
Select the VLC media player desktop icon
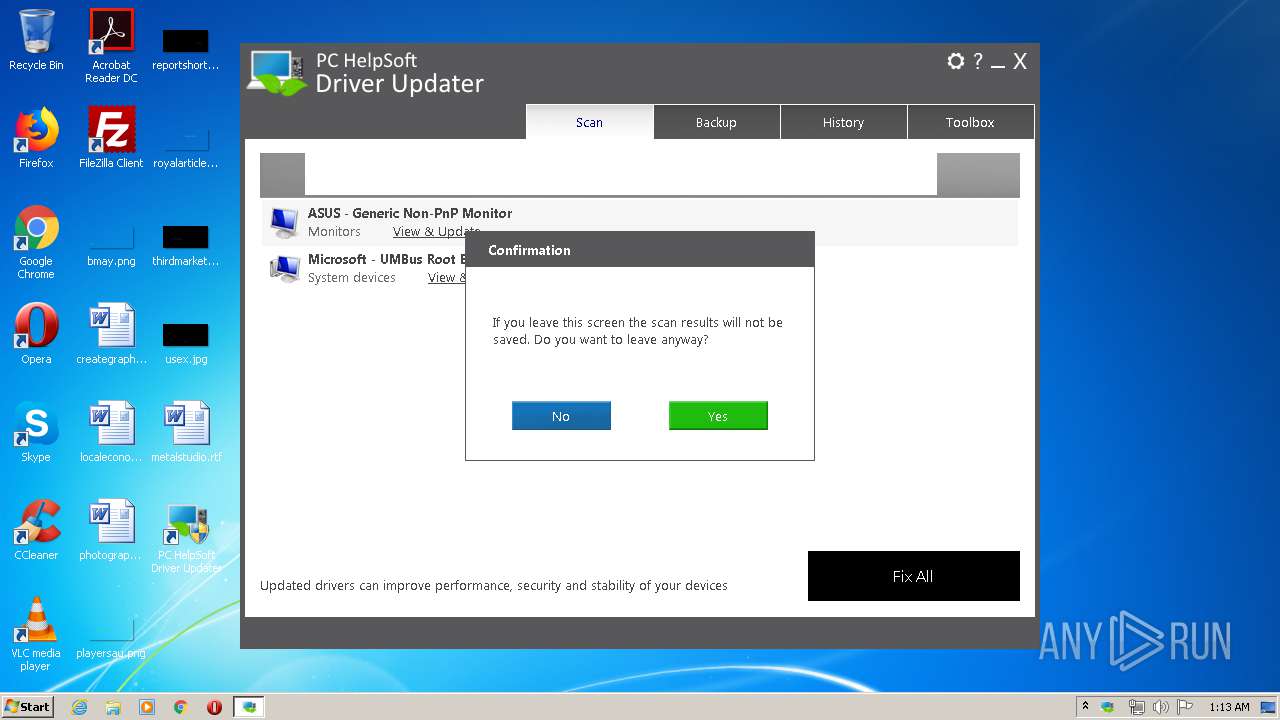[36, 634]
